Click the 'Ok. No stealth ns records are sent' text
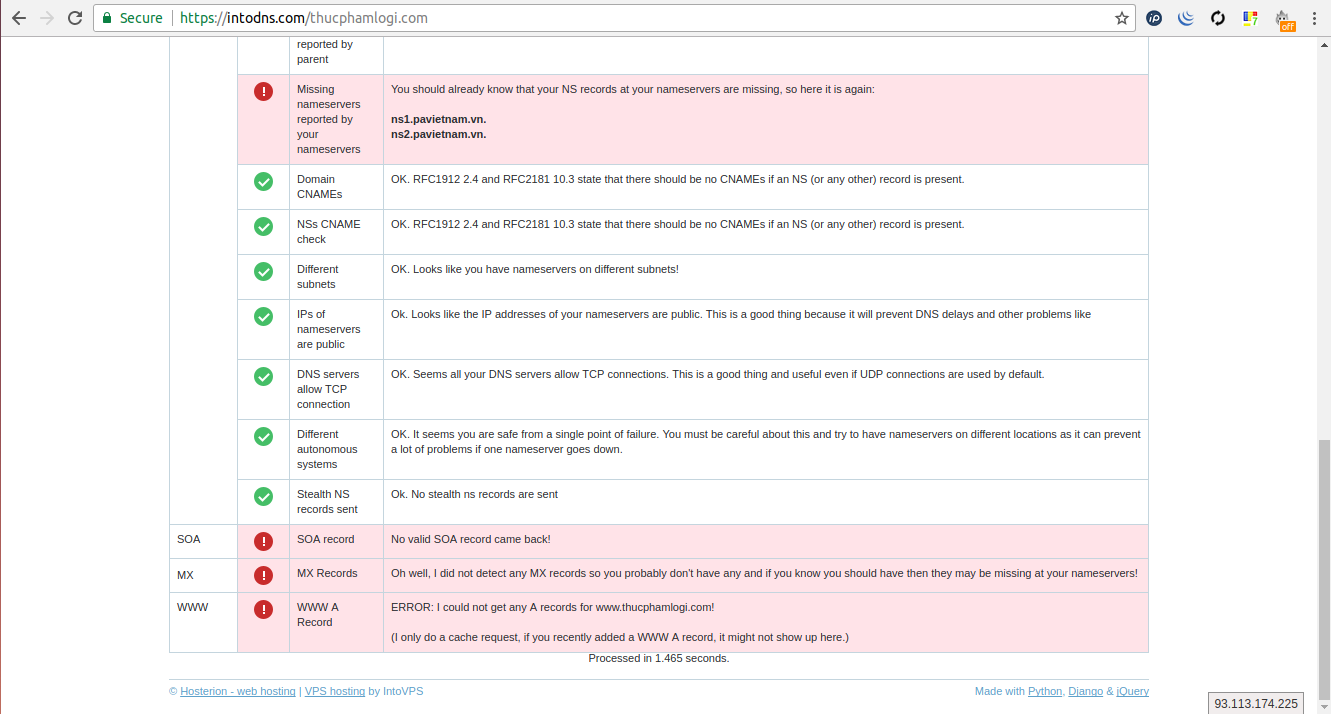This screenshot has width=1331, height=714. (474, 494)
